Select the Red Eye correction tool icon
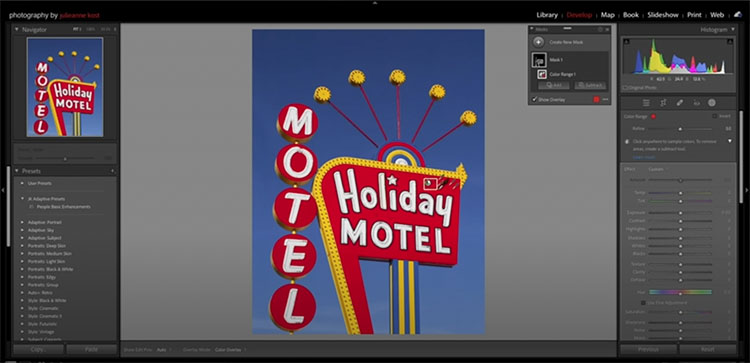The height and width of the screenshot is (363, 750). pos(696,103)
